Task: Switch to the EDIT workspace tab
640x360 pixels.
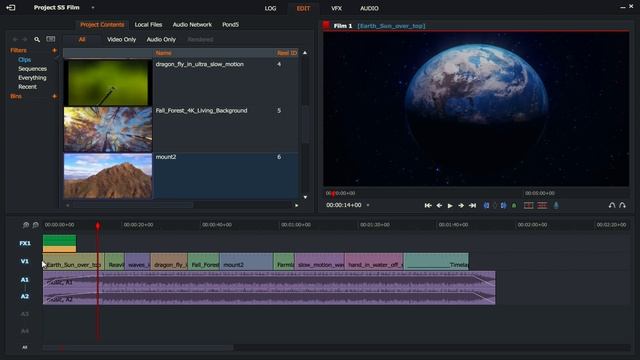Action: point(303,8)
